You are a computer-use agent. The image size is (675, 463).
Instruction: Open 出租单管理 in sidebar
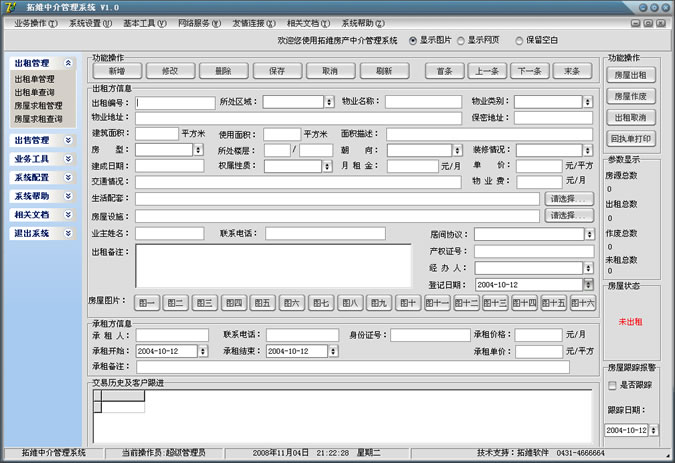34,79
